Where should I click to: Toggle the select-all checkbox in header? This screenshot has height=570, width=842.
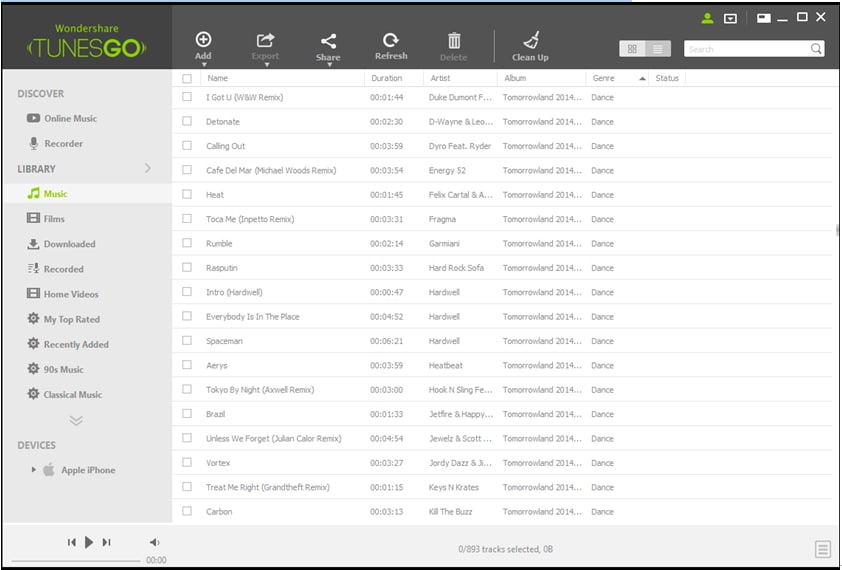point(187,78)
